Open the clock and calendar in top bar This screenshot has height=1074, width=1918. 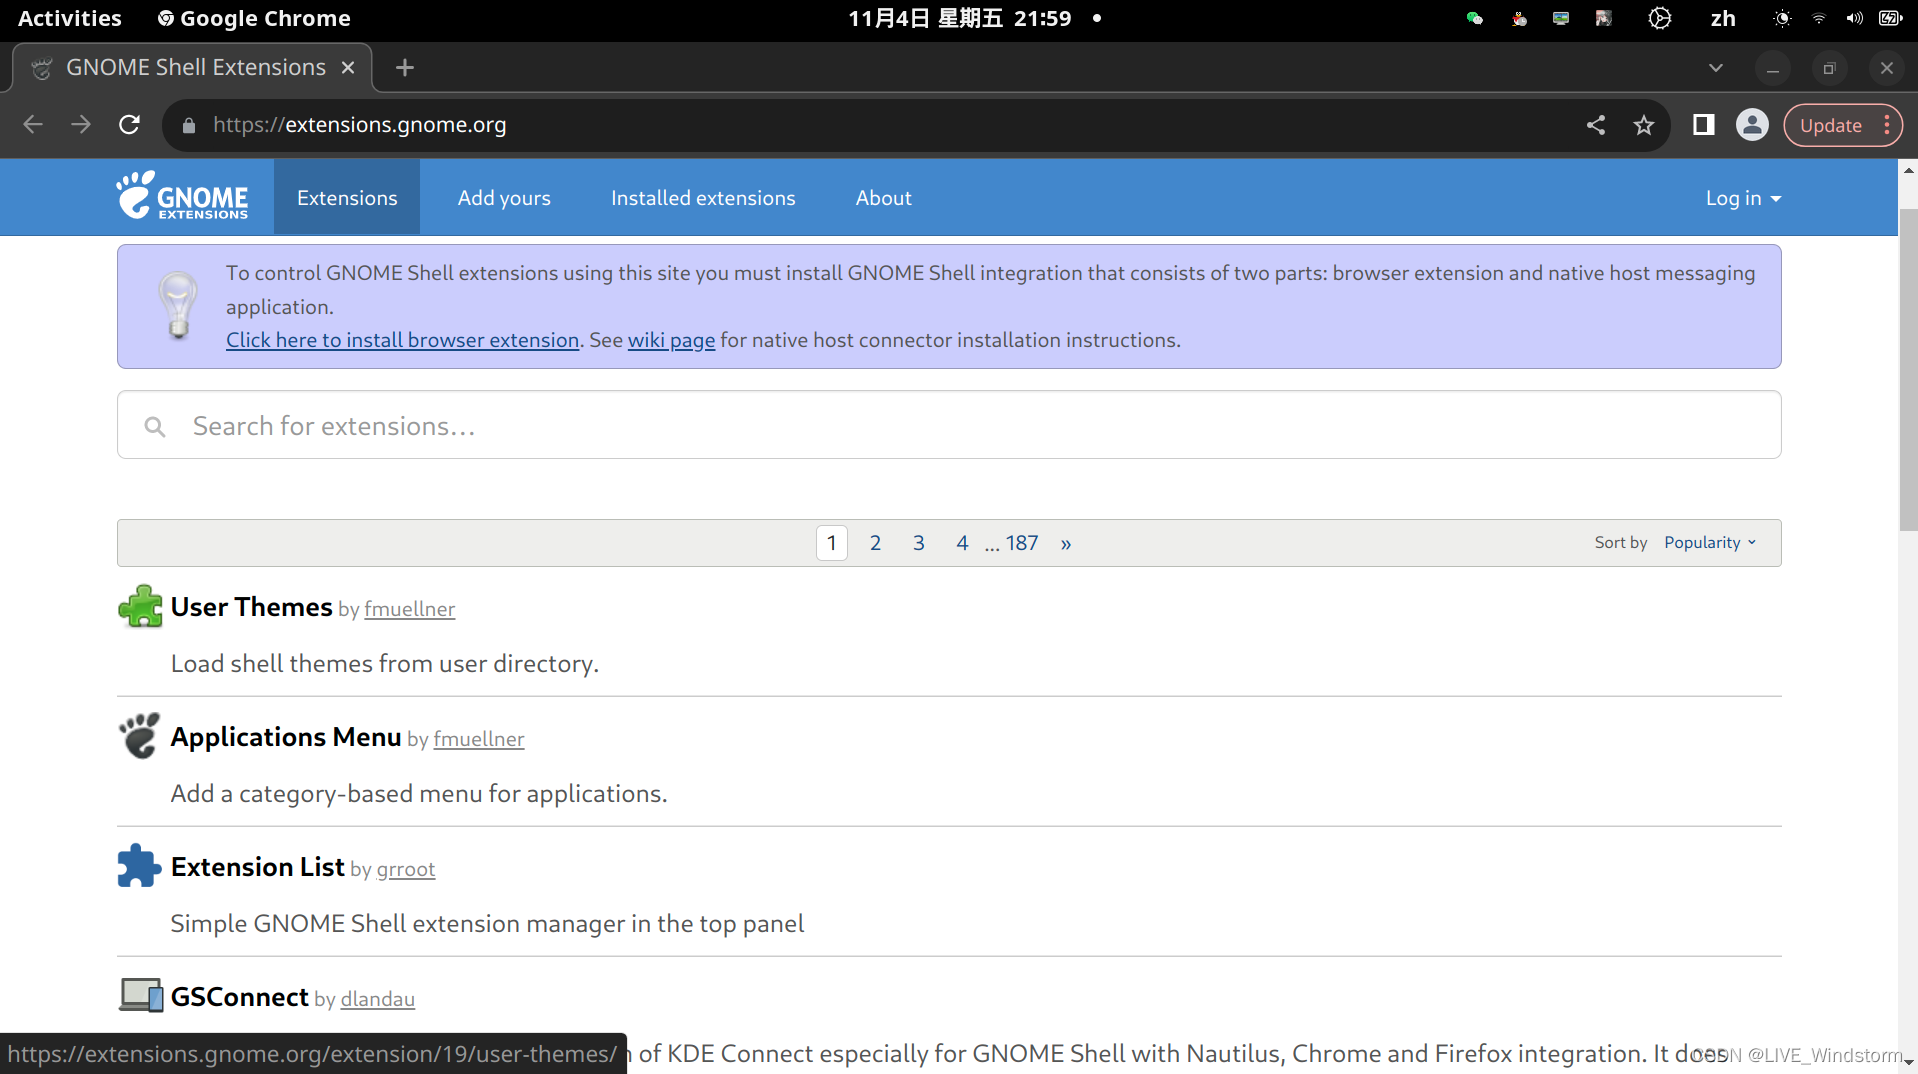[x=959, y=18]
